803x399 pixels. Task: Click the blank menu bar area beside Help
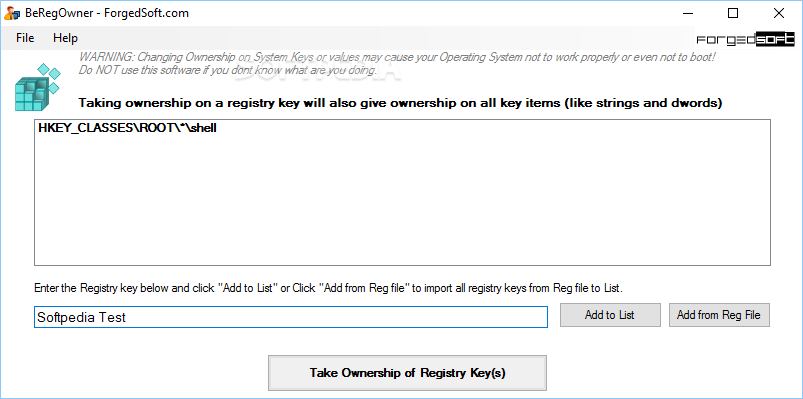(x=384, y=38)
